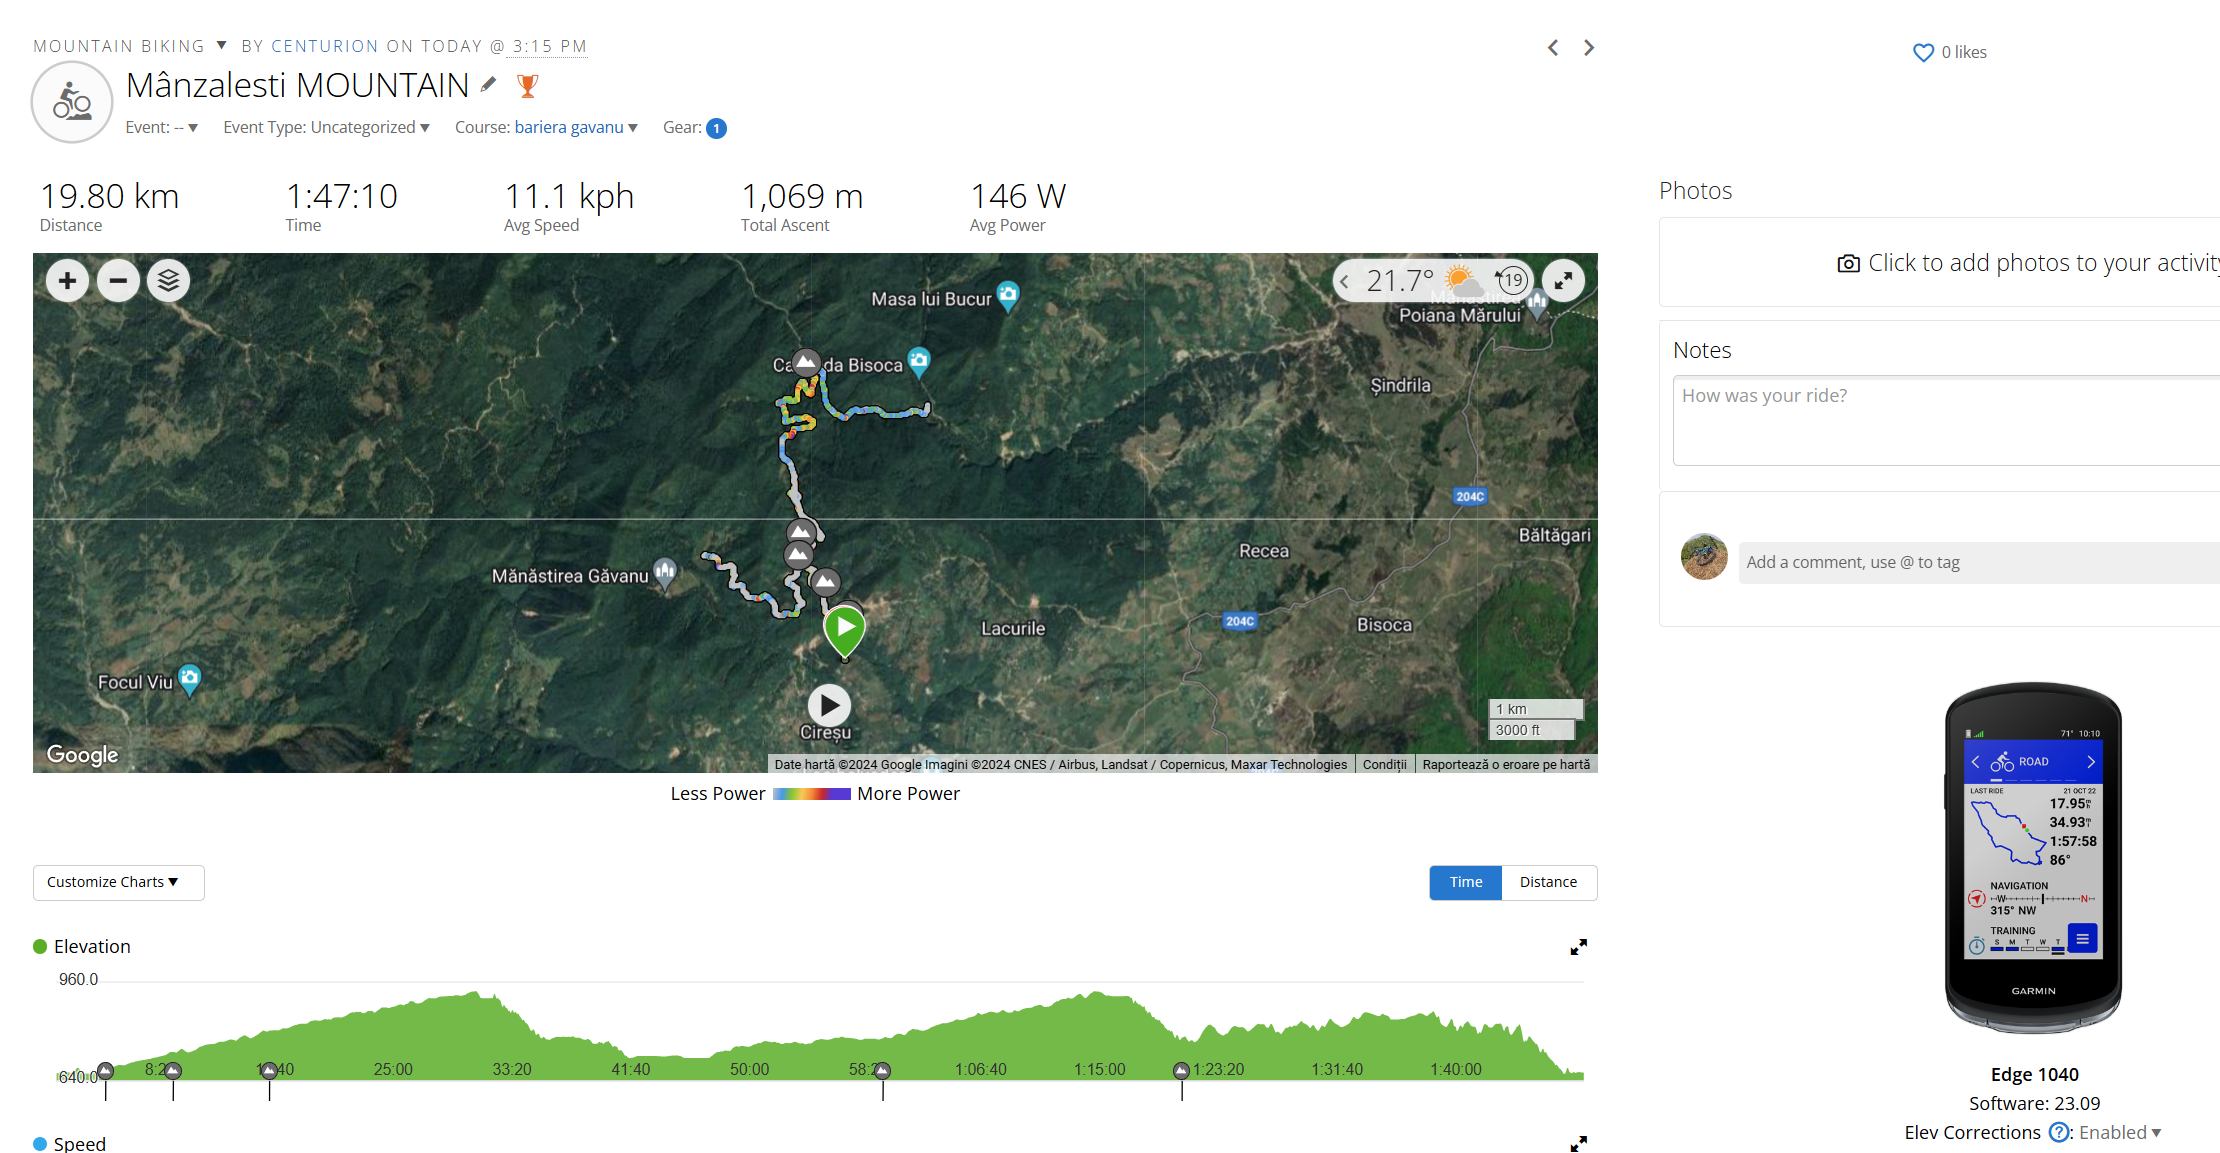This screenshot has height=1153, width=2220.
Task: Click elevation lap marker near 58:20
Action: tap(883, 1071)
